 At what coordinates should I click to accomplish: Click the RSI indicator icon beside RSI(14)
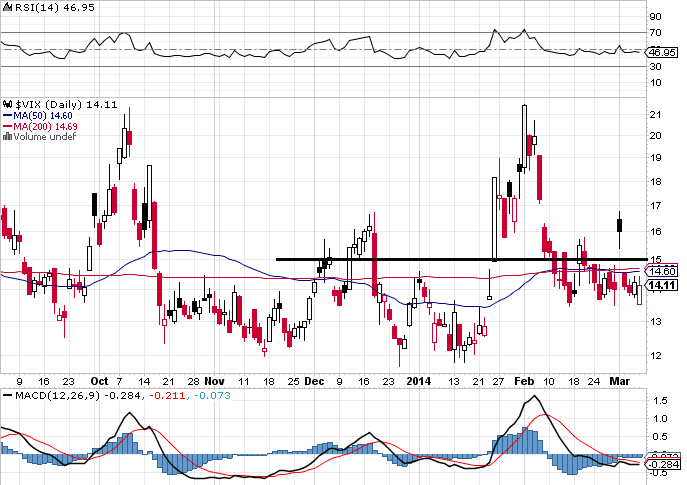[x=7, y=7]
